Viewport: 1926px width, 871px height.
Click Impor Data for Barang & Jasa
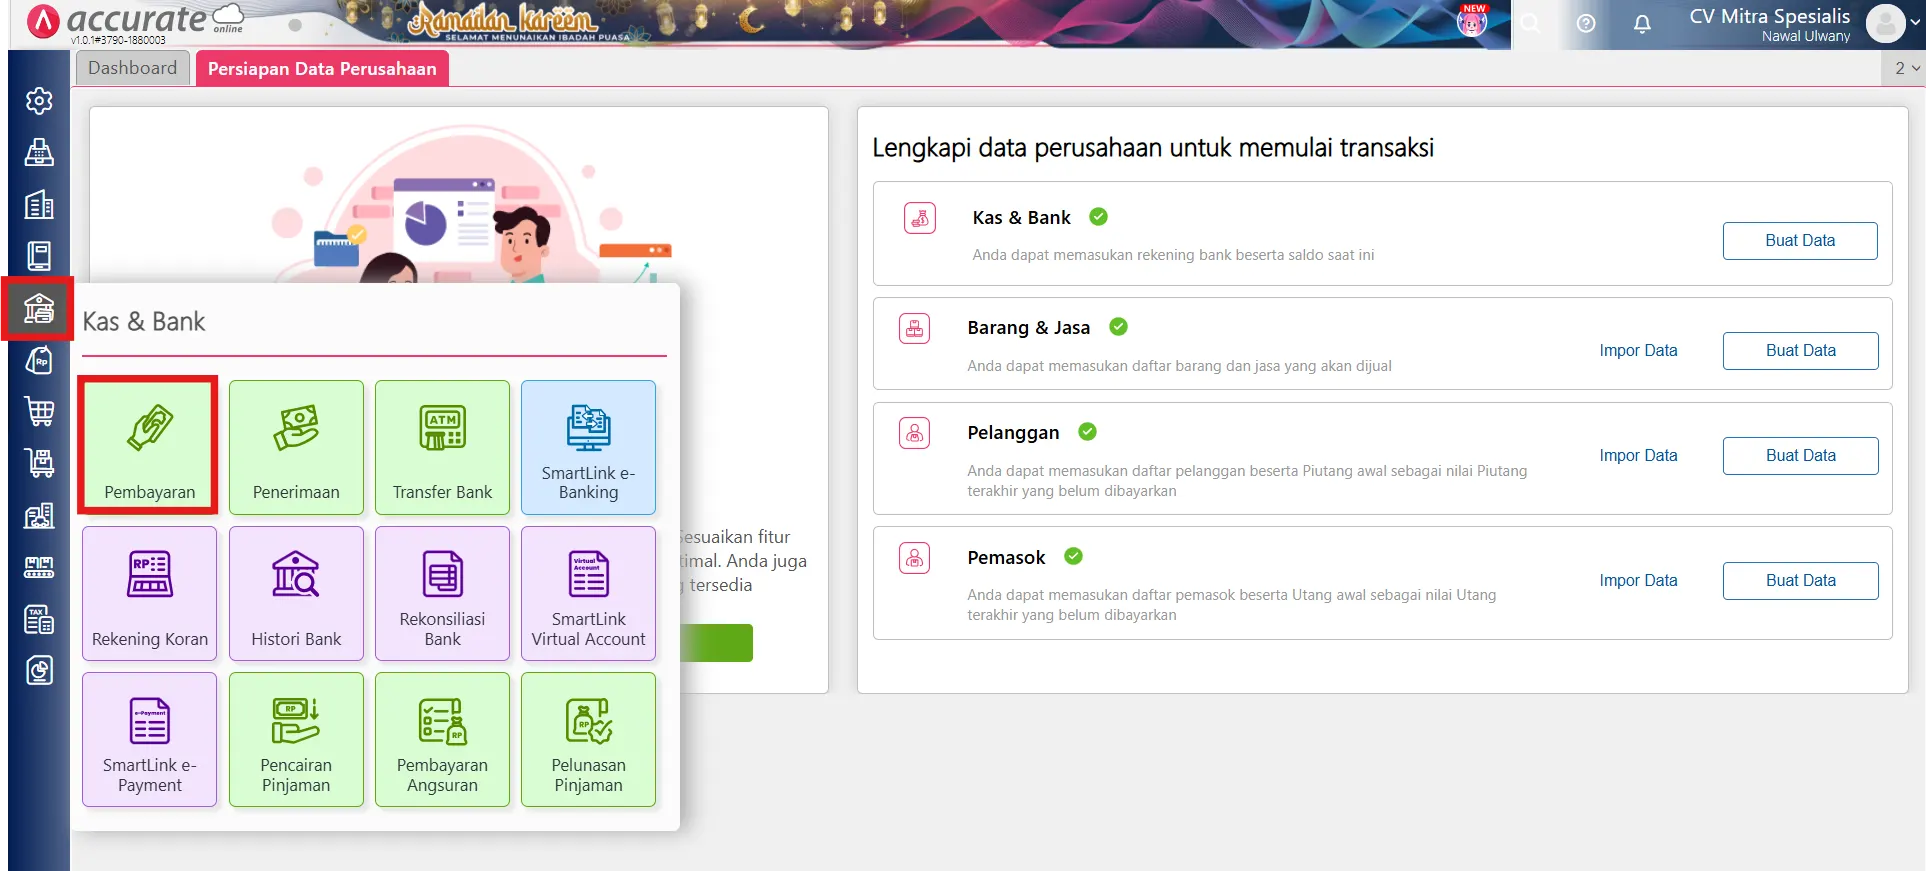click(x=1638, y=351)
